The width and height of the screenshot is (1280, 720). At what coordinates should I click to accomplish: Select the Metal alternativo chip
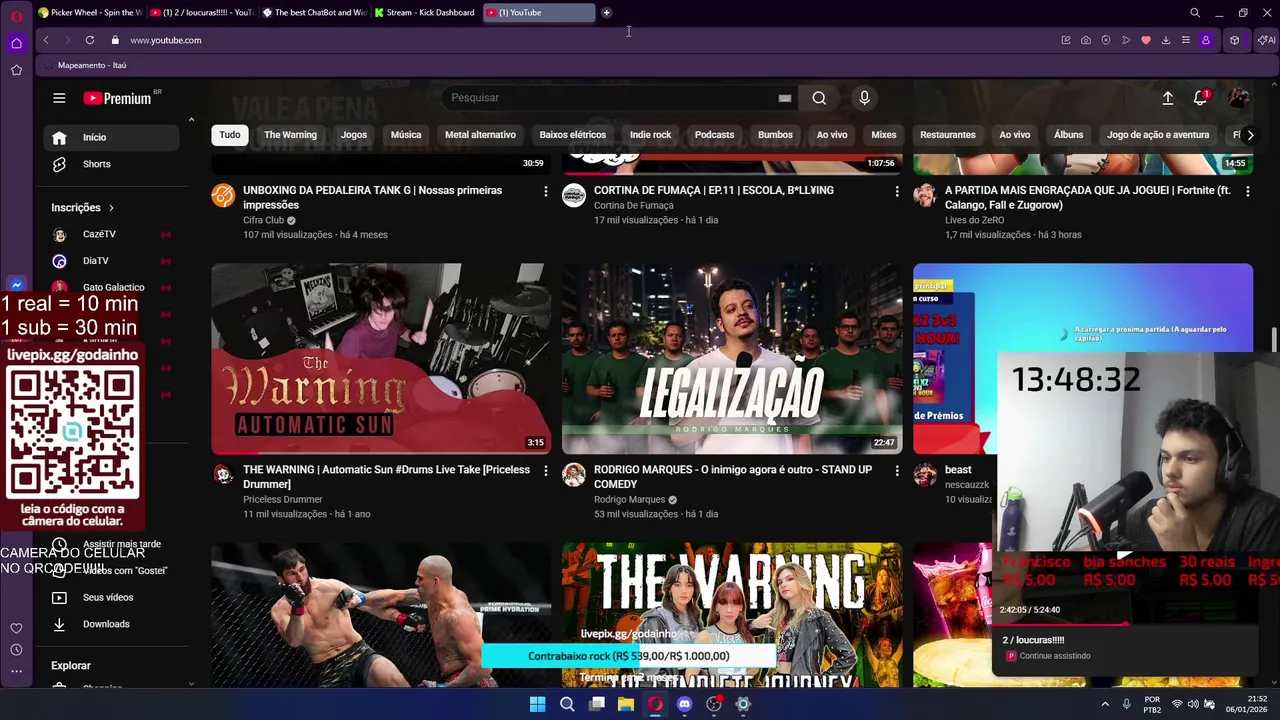tap(480, 135)
